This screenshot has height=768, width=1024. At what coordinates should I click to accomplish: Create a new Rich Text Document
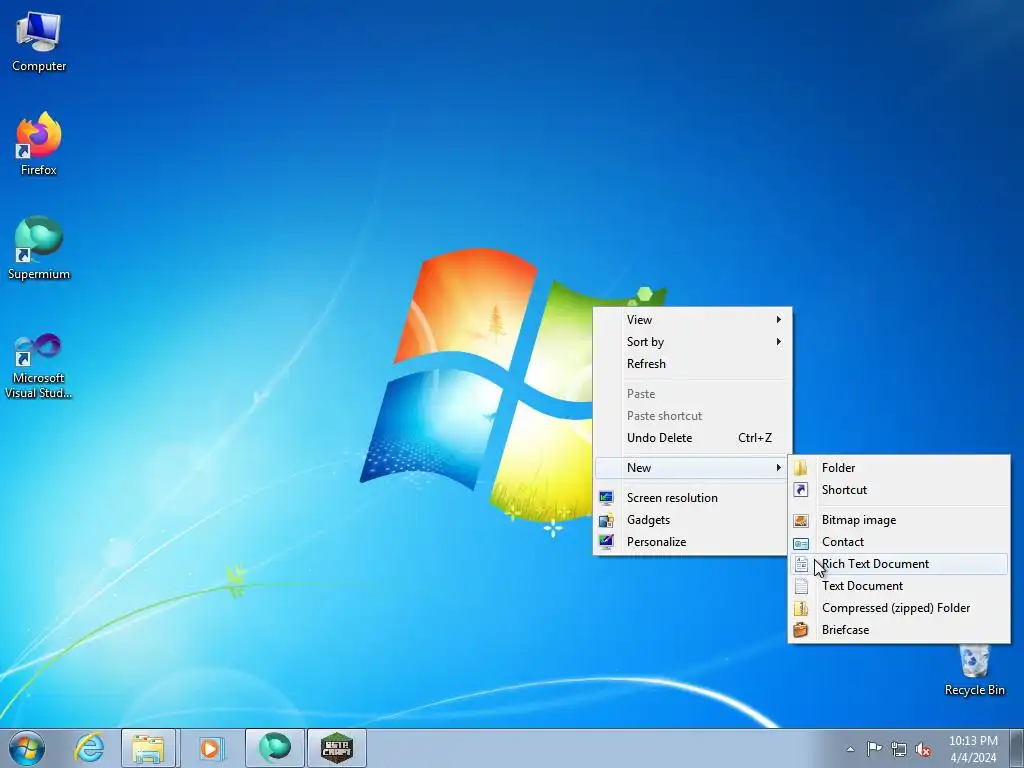(x=899, y=564)
